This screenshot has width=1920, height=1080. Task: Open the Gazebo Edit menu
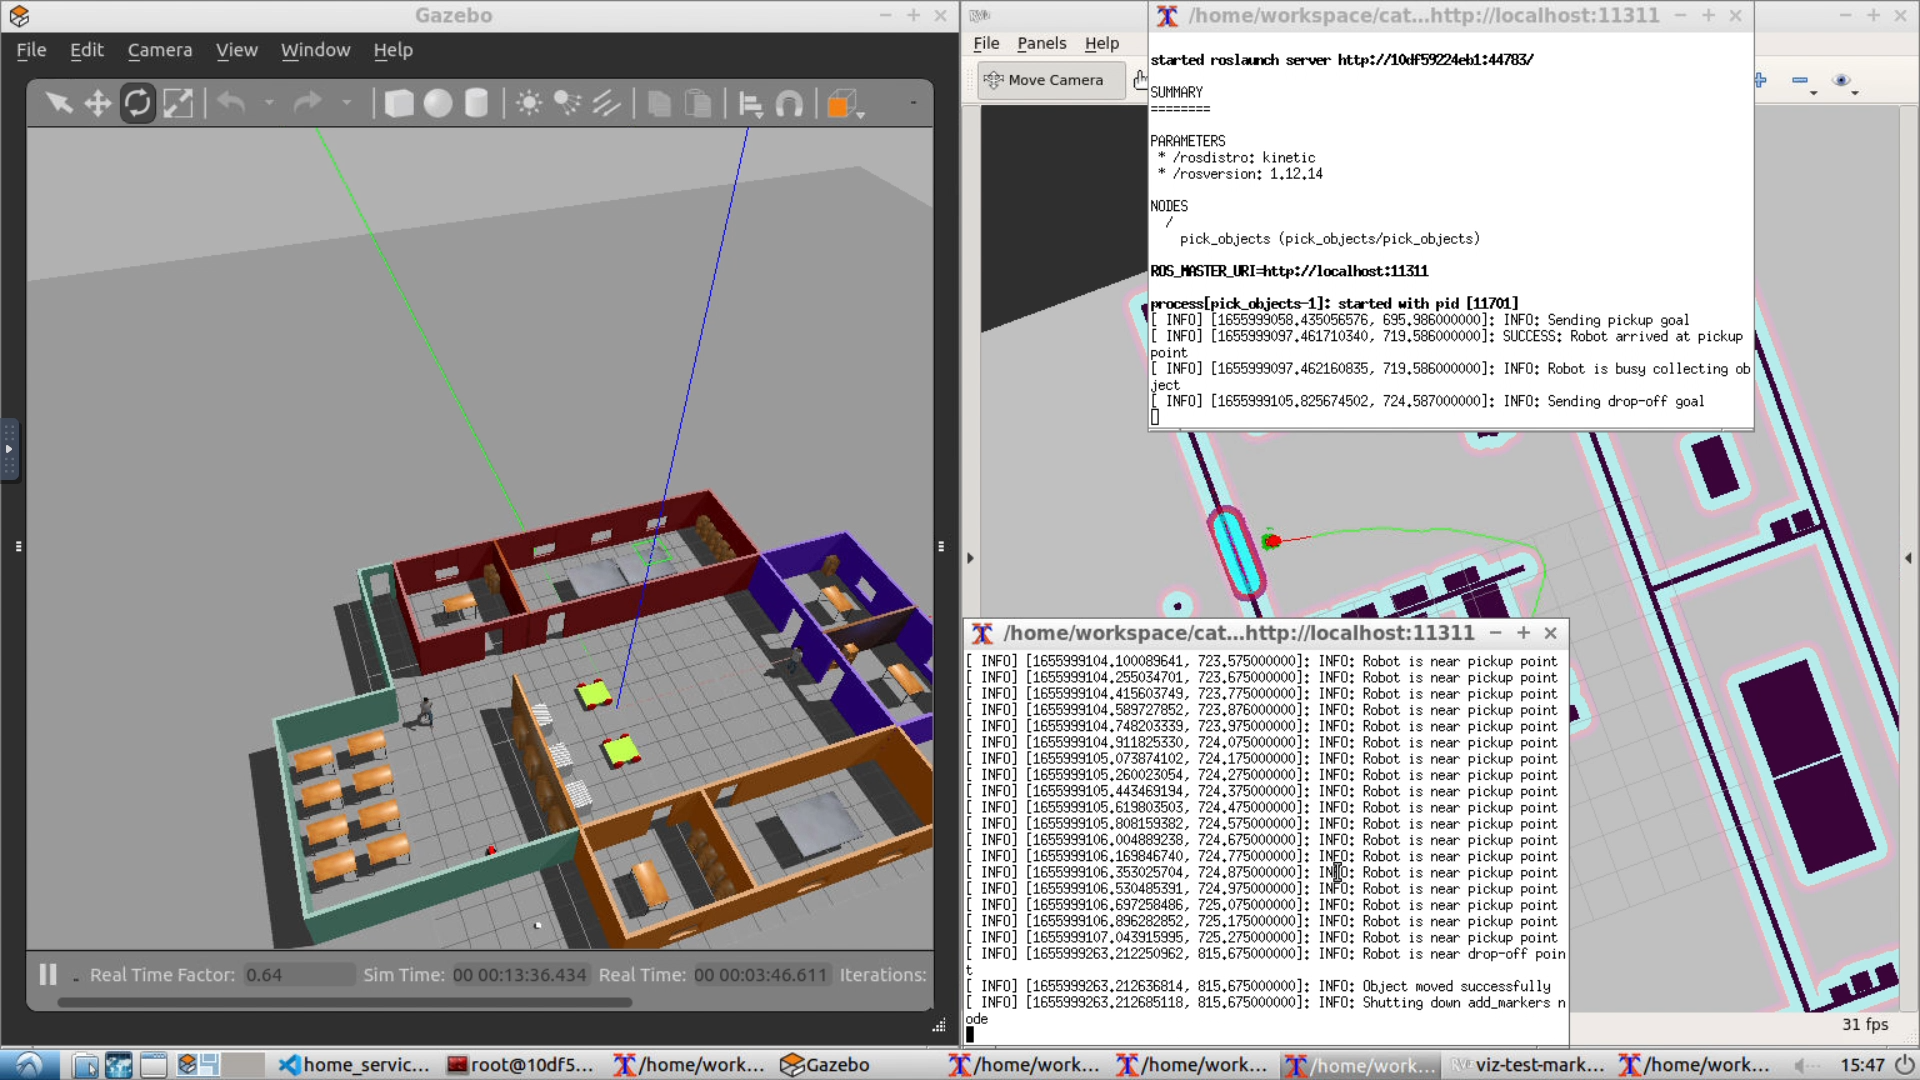coord(87,50)
